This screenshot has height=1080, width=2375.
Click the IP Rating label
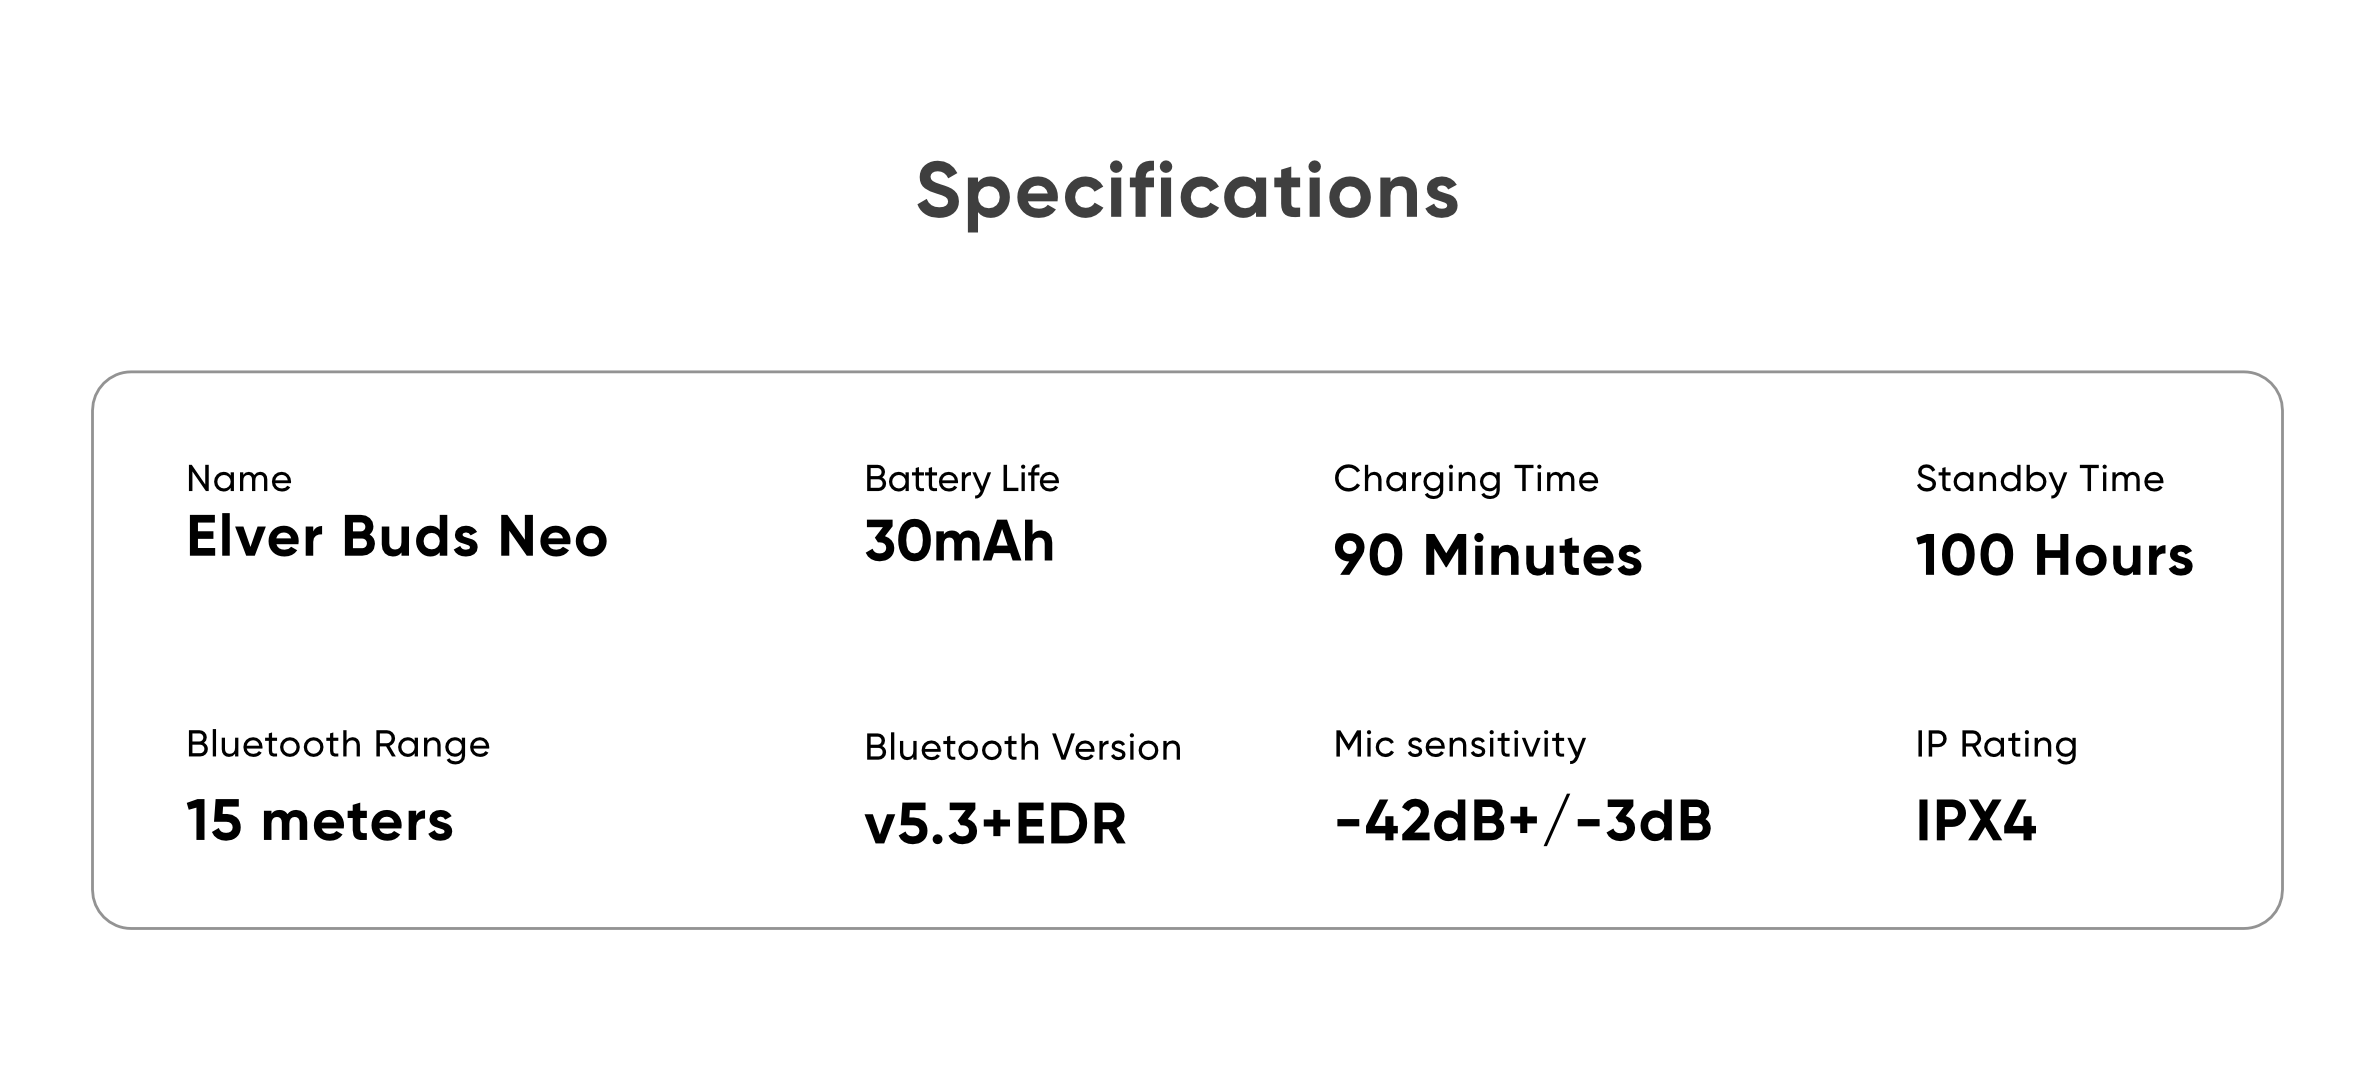click(1996, 745)
